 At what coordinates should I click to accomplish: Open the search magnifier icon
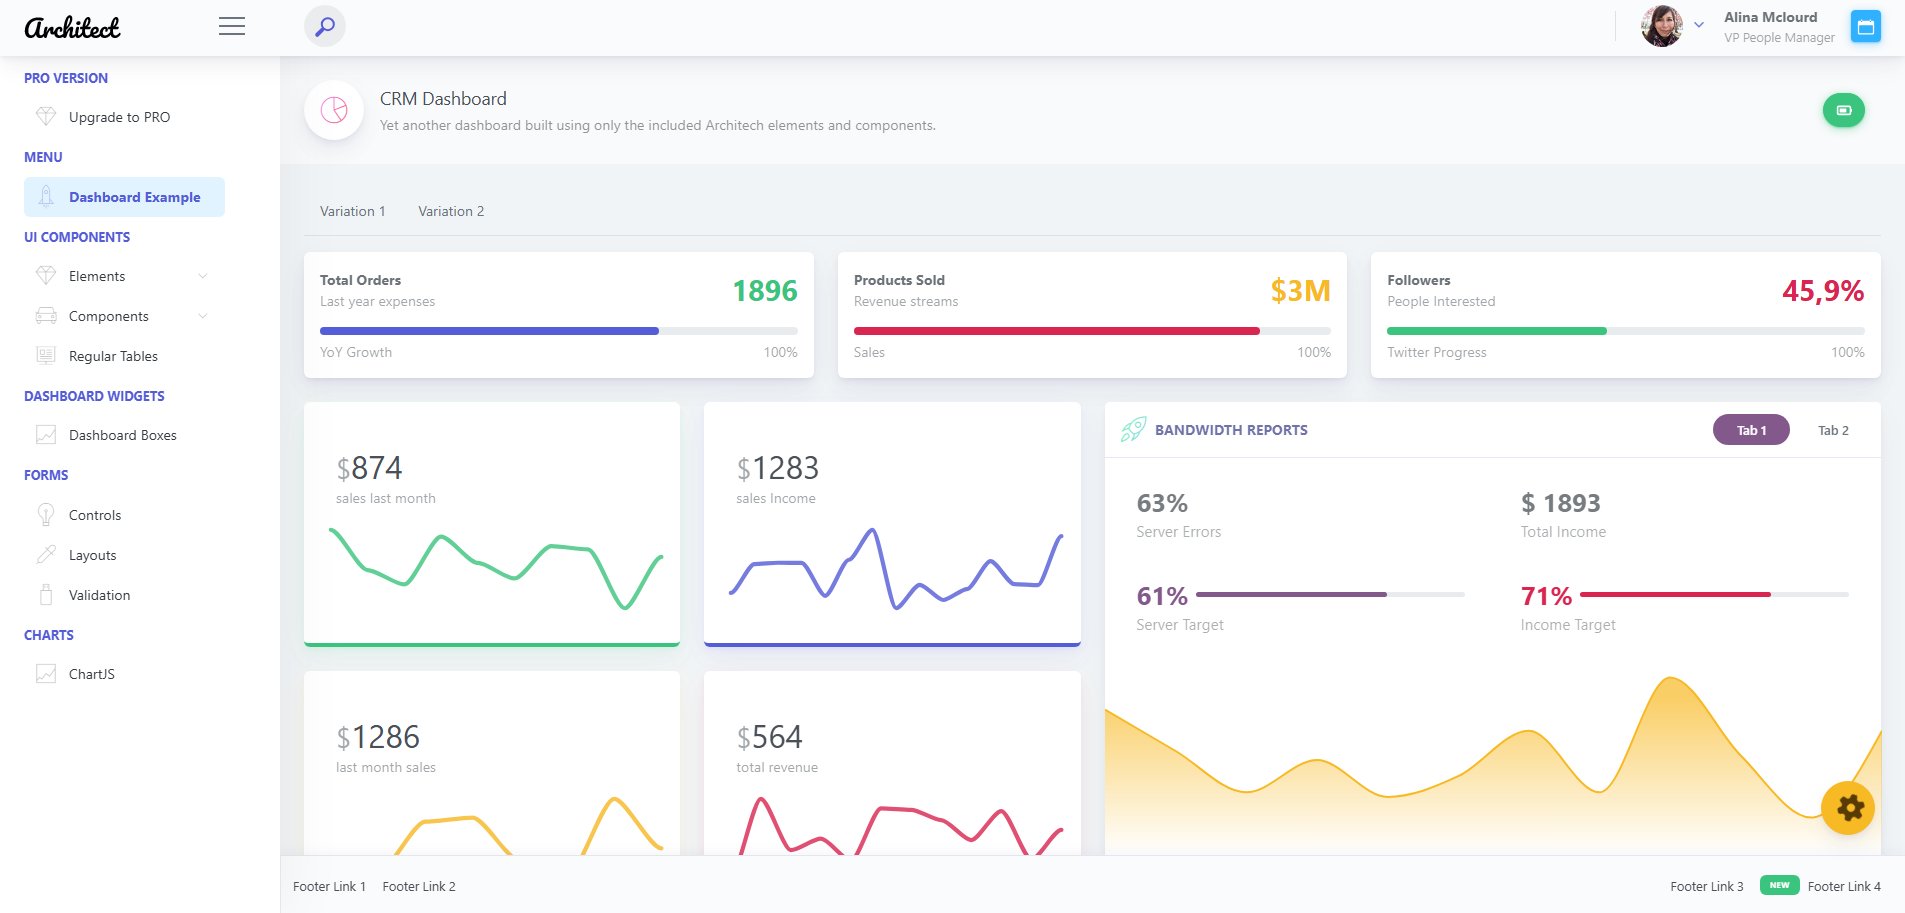pyautogui.click(x=325, y=27)
